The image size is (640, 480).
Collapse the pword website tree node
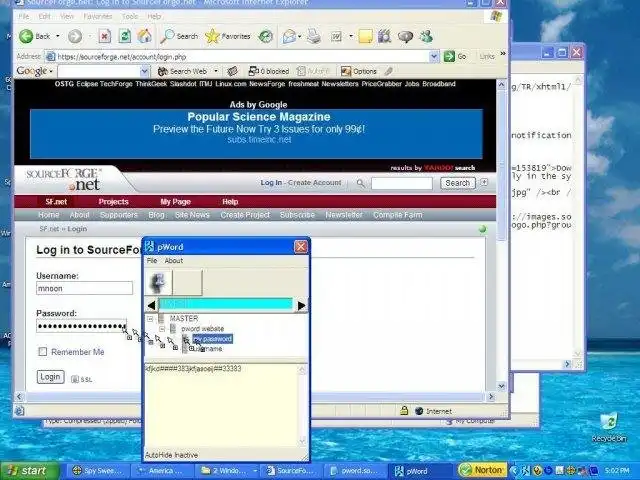coord(162,329)
